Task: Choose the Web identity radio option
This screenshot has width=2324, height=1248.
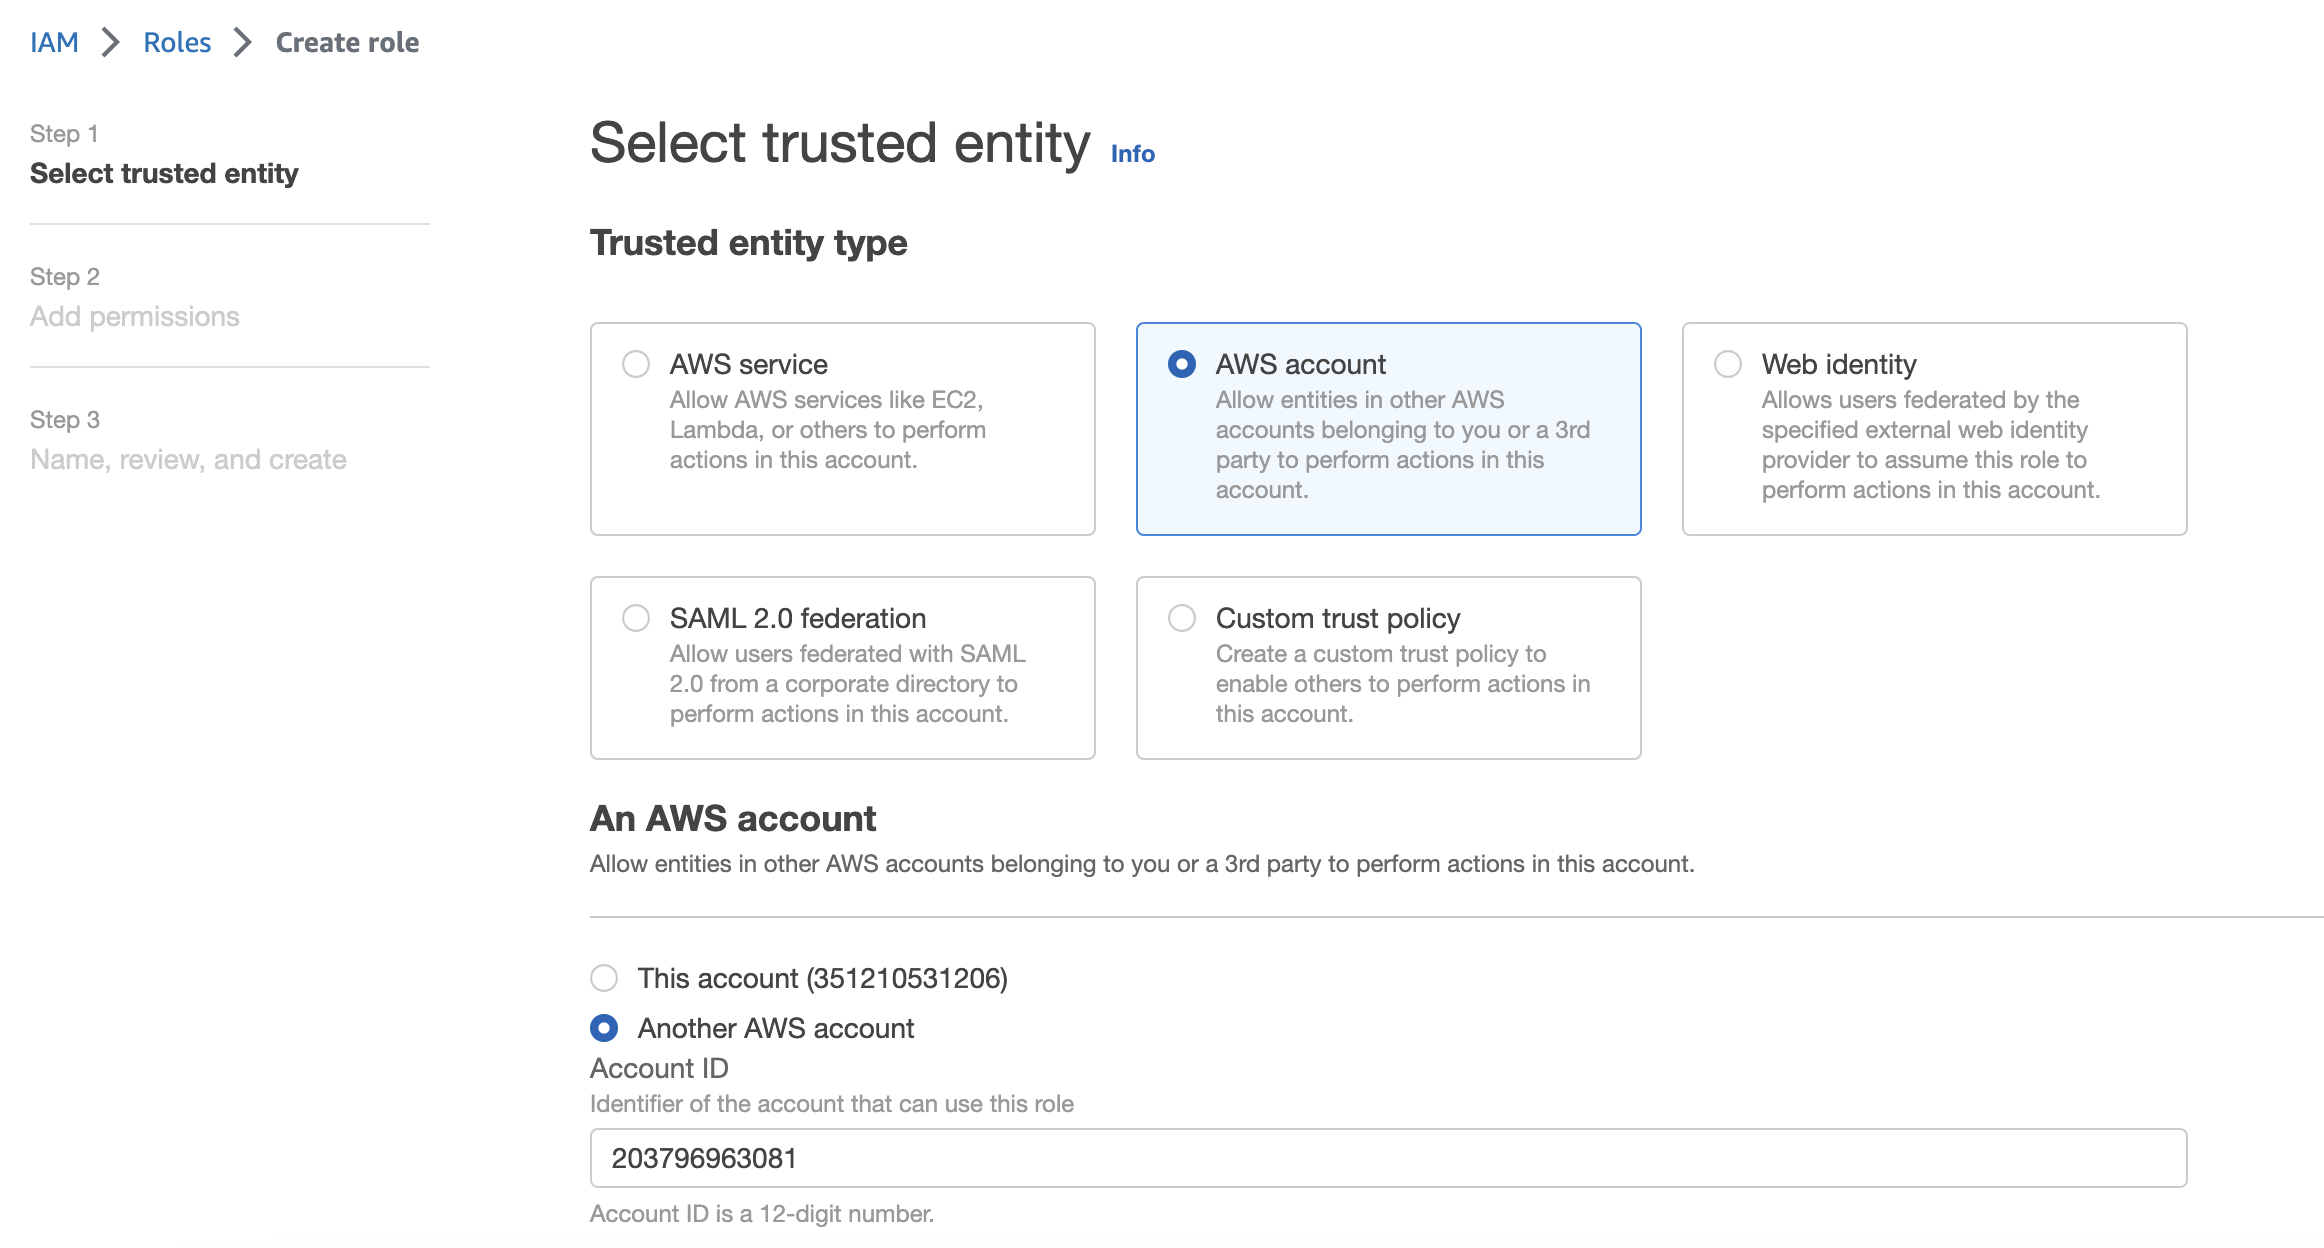Action: point(1728,364)
